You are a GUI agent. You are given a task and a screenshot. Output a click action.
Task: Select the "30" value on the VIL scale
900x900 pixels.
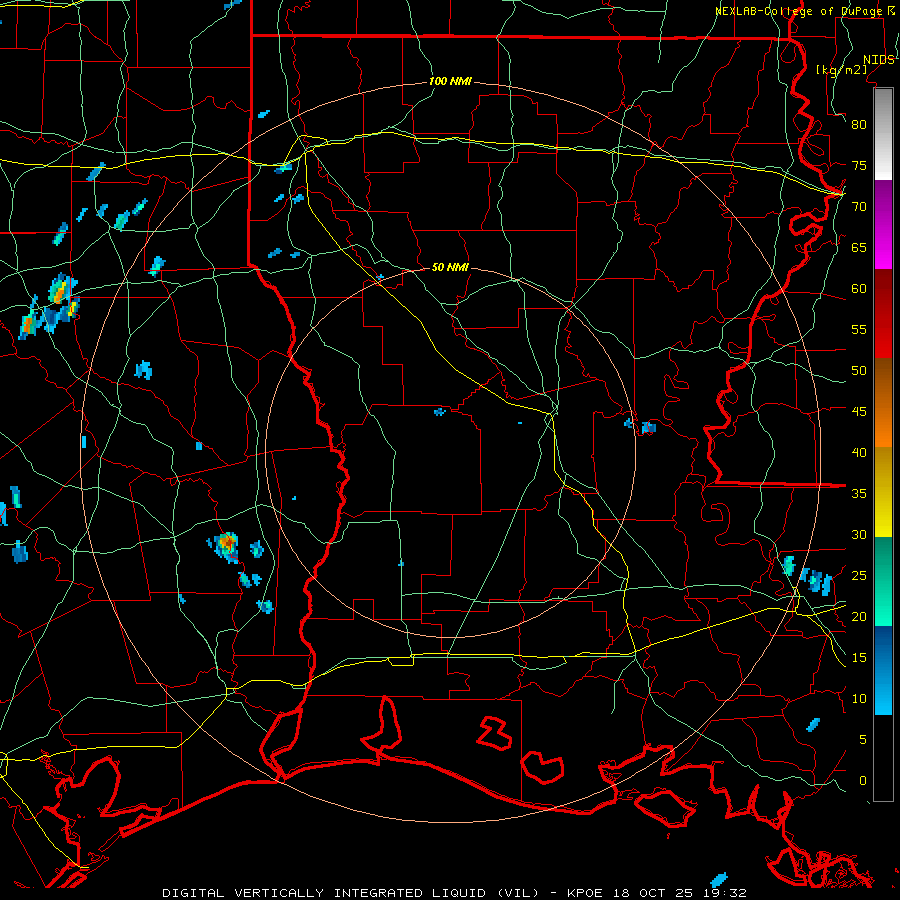859,534
